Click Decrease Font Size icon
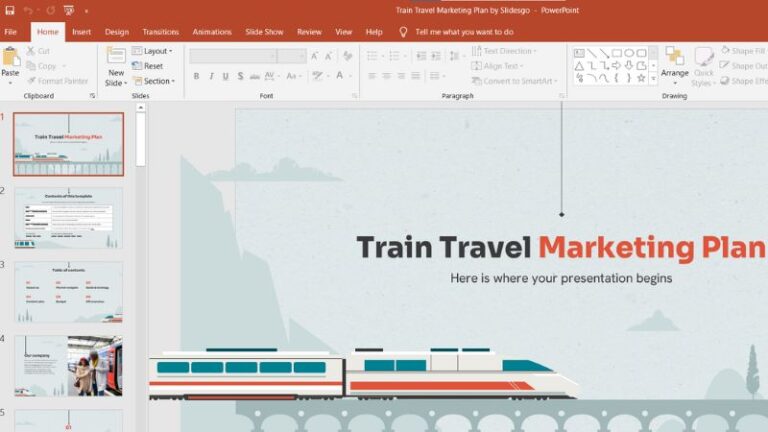Viewport: 768px width, 432px height. click(x=329, y=56)
